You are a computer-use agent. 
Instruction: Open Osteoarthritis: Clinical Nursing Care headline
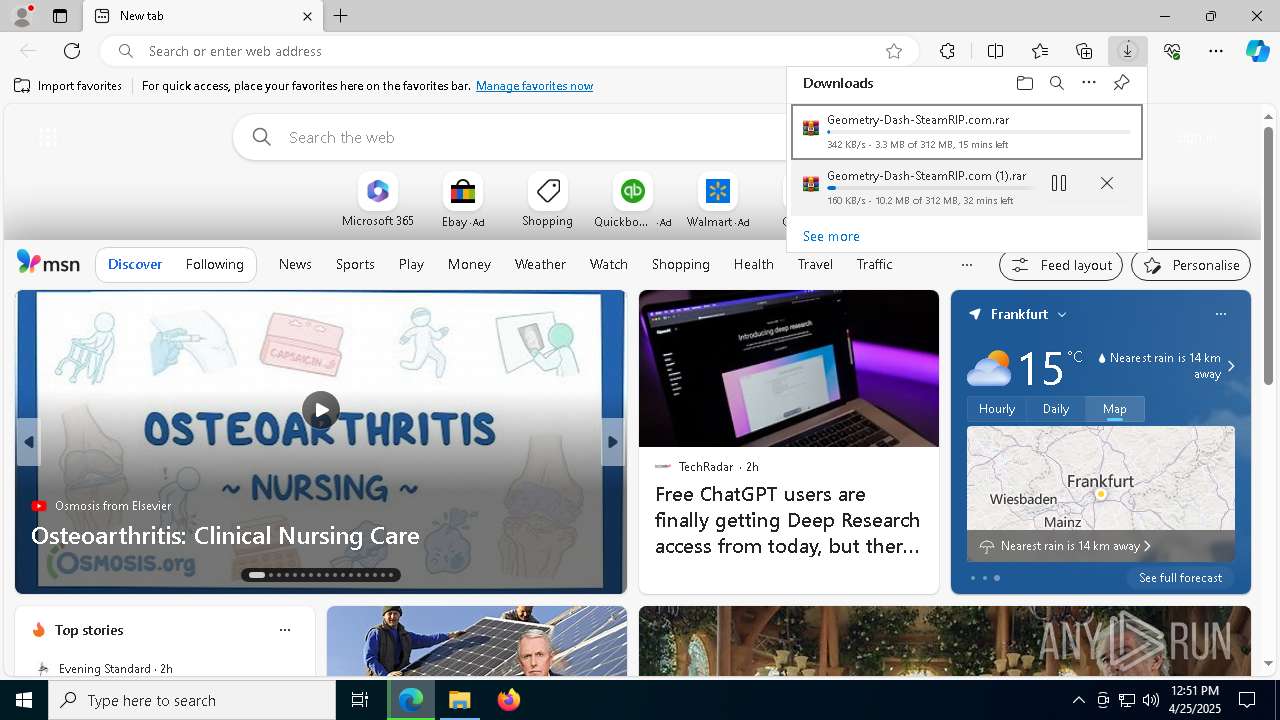click(225, 536)
